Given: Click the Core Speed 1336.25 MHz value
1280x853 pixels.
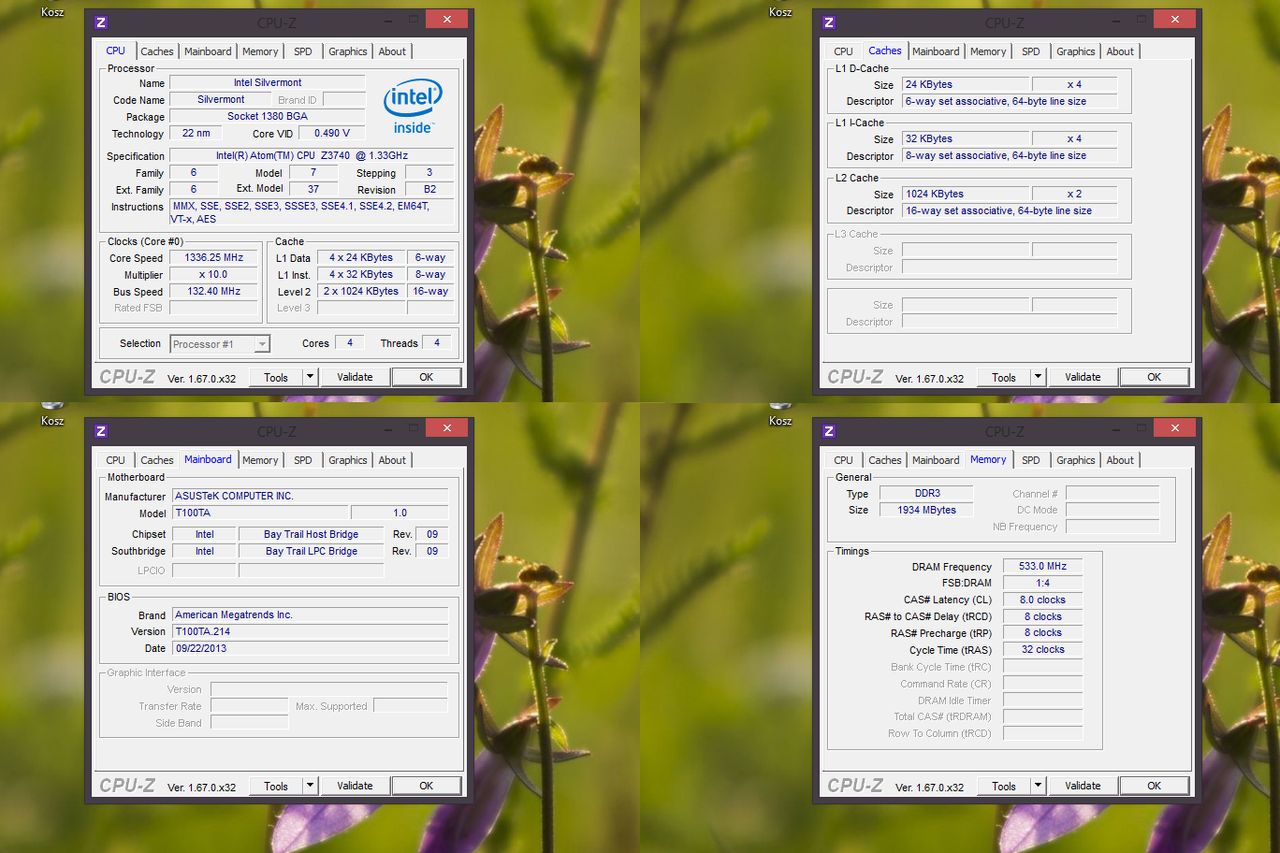Looking at the screenshot, I should point(213,258).
